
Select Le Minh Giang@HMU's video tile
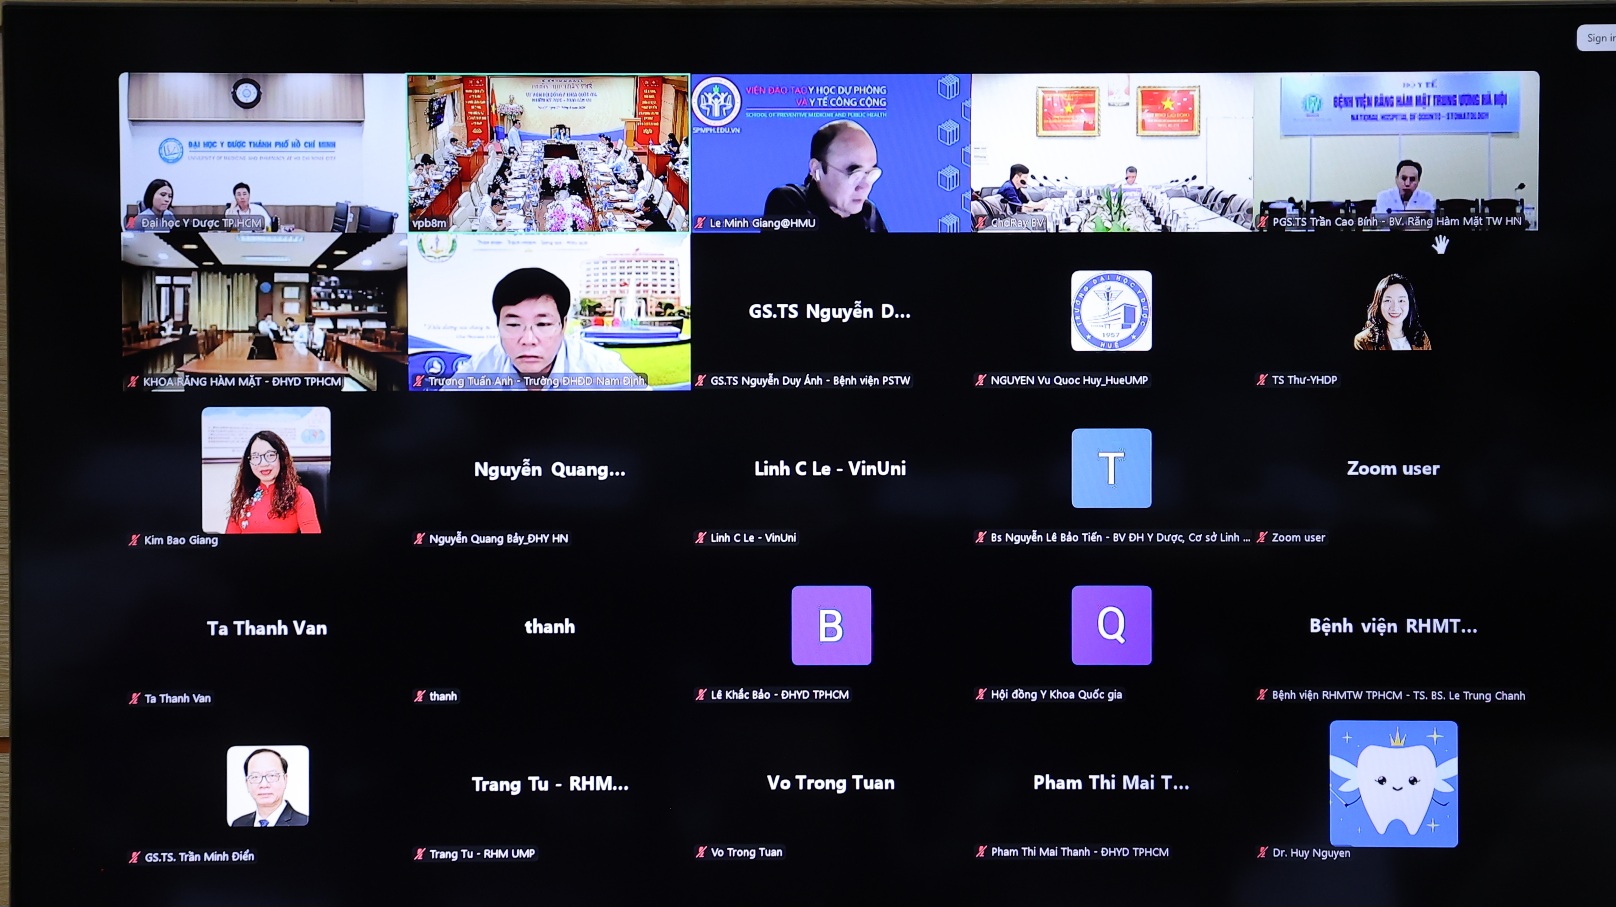point(830,153)
